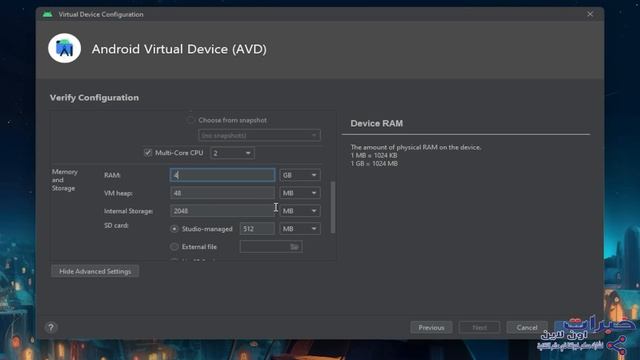Click the external file browse folder icon

point(294,247)
